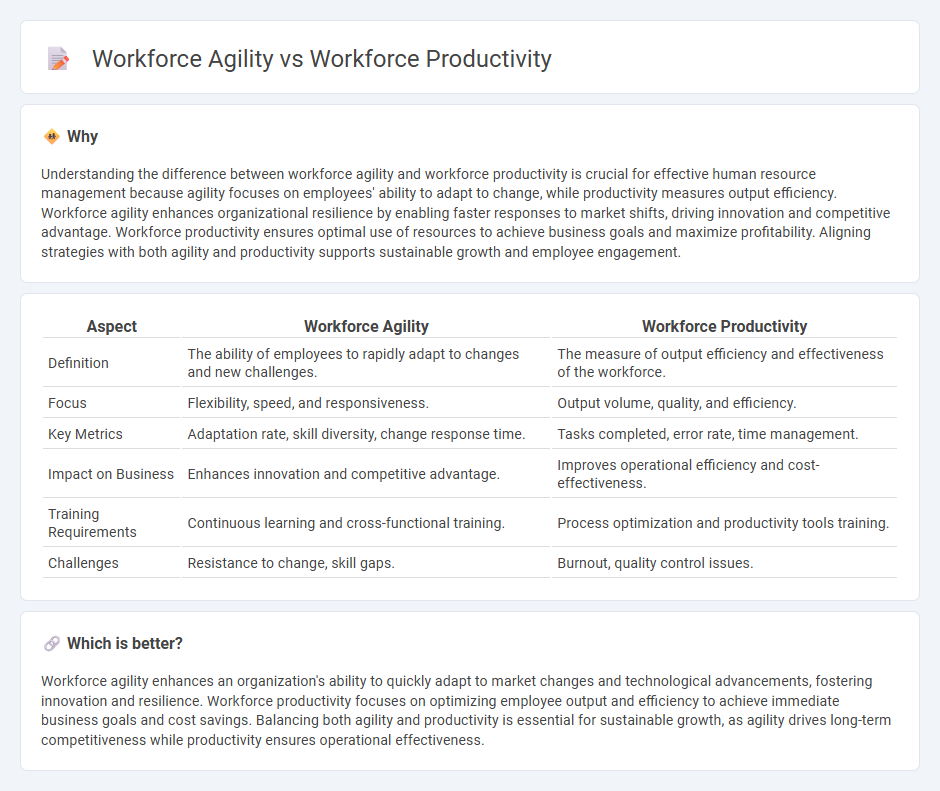This screenshot has width=940, height=791.
Task: Click the chain link icon beside Which is better?
Action: click(52, 643)
